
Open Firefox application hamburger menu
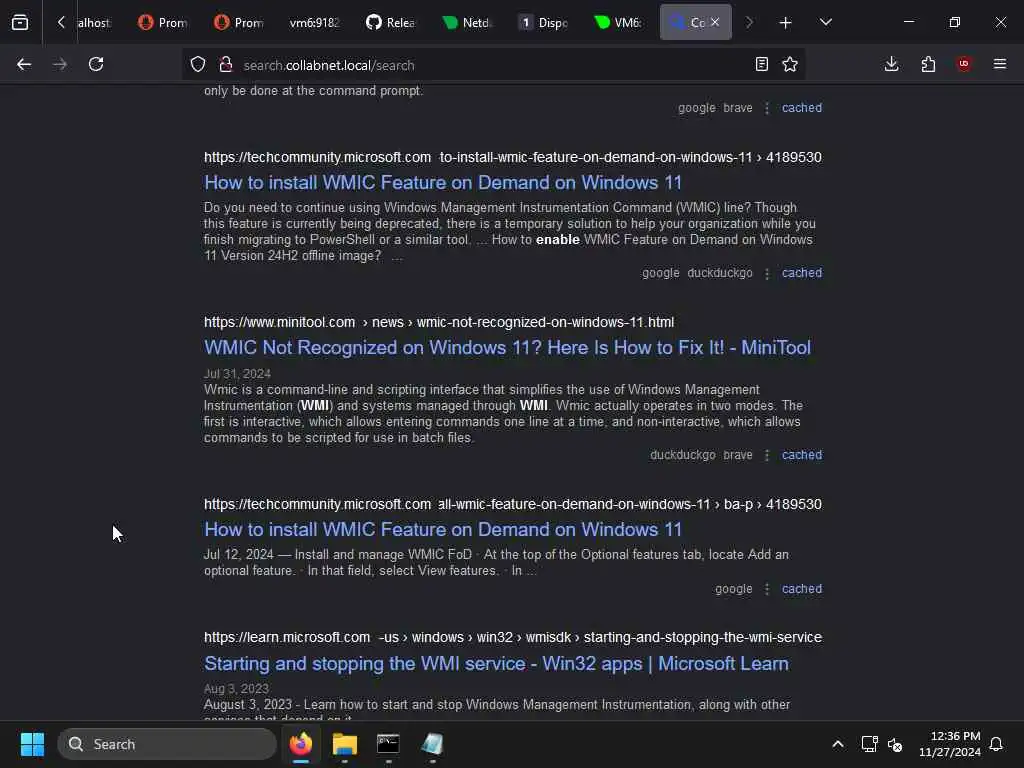coord(1000,65)
